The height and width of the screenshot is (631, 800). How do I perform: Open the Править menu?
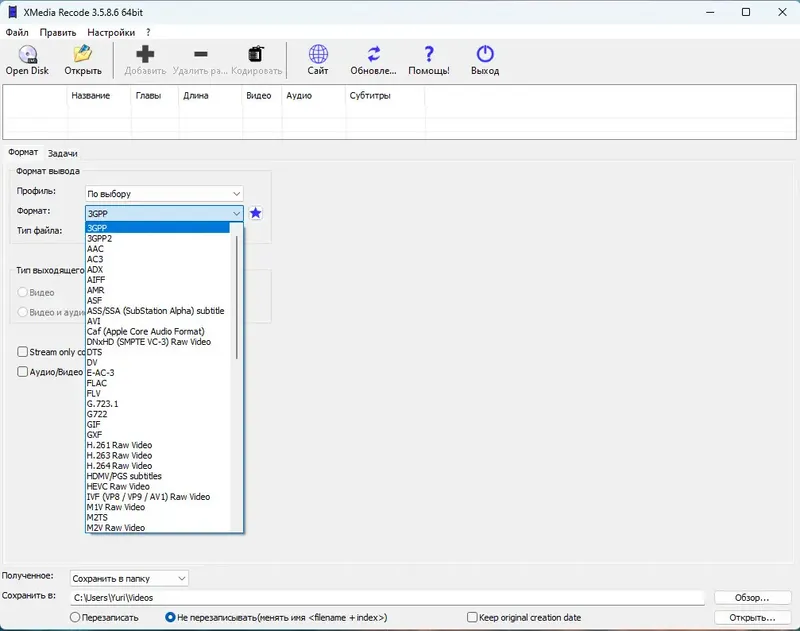(x=58, y=32)
